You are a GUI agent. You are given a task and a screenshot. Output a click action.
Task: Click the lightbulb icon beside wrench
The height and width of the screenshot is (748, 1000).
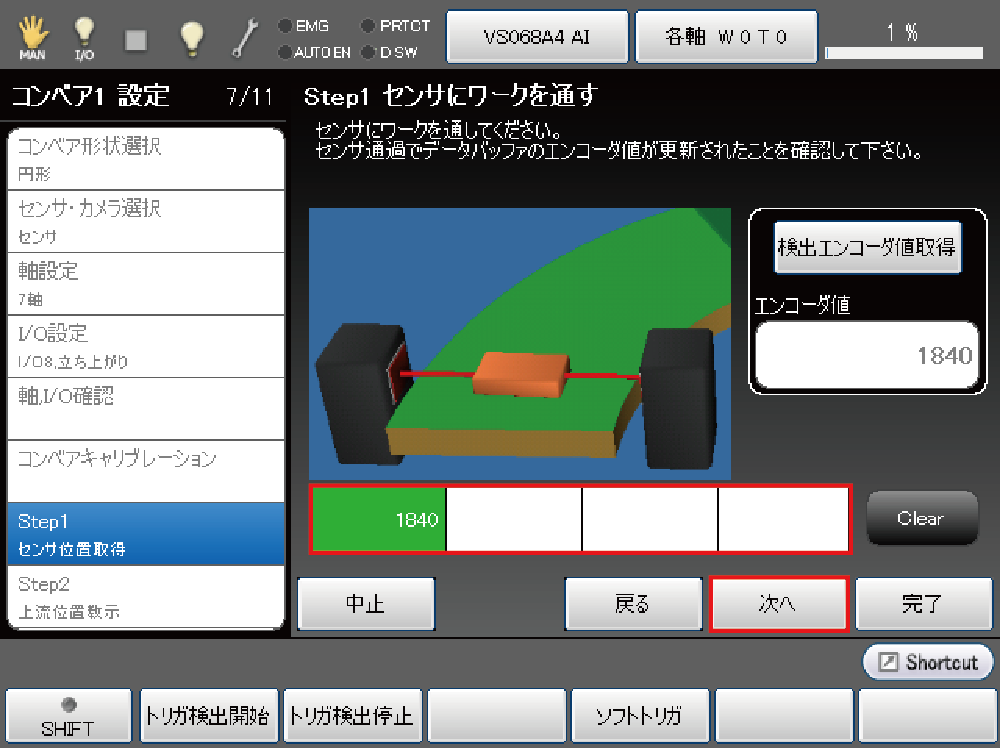(191, 37)
